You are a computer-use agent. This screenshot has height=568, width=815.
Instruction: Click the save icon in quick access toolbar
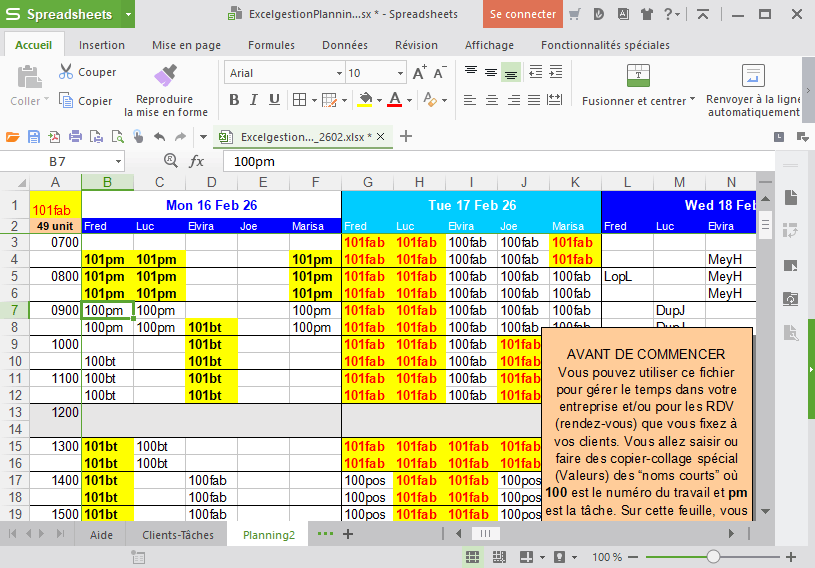34,137
